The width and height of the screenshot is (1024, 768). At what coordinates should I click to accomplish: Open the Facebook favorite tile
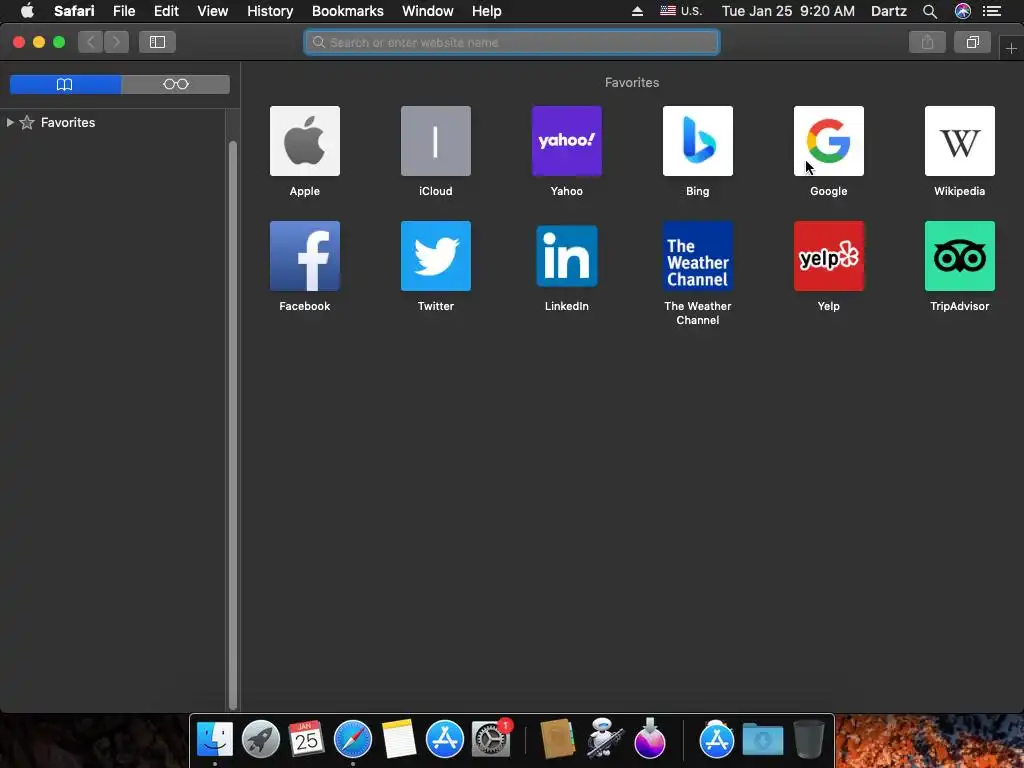tap(304, 256)
